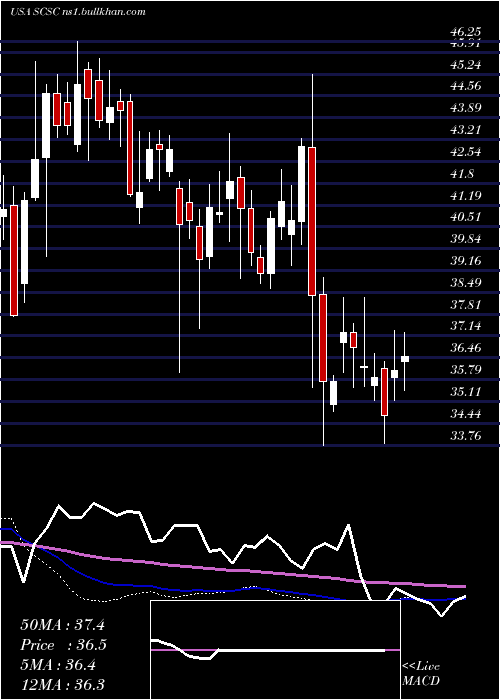Click the 39.16 price level label
Image resolution: width=500 pixels, height=700 pixels.
(x=465, y=261)
